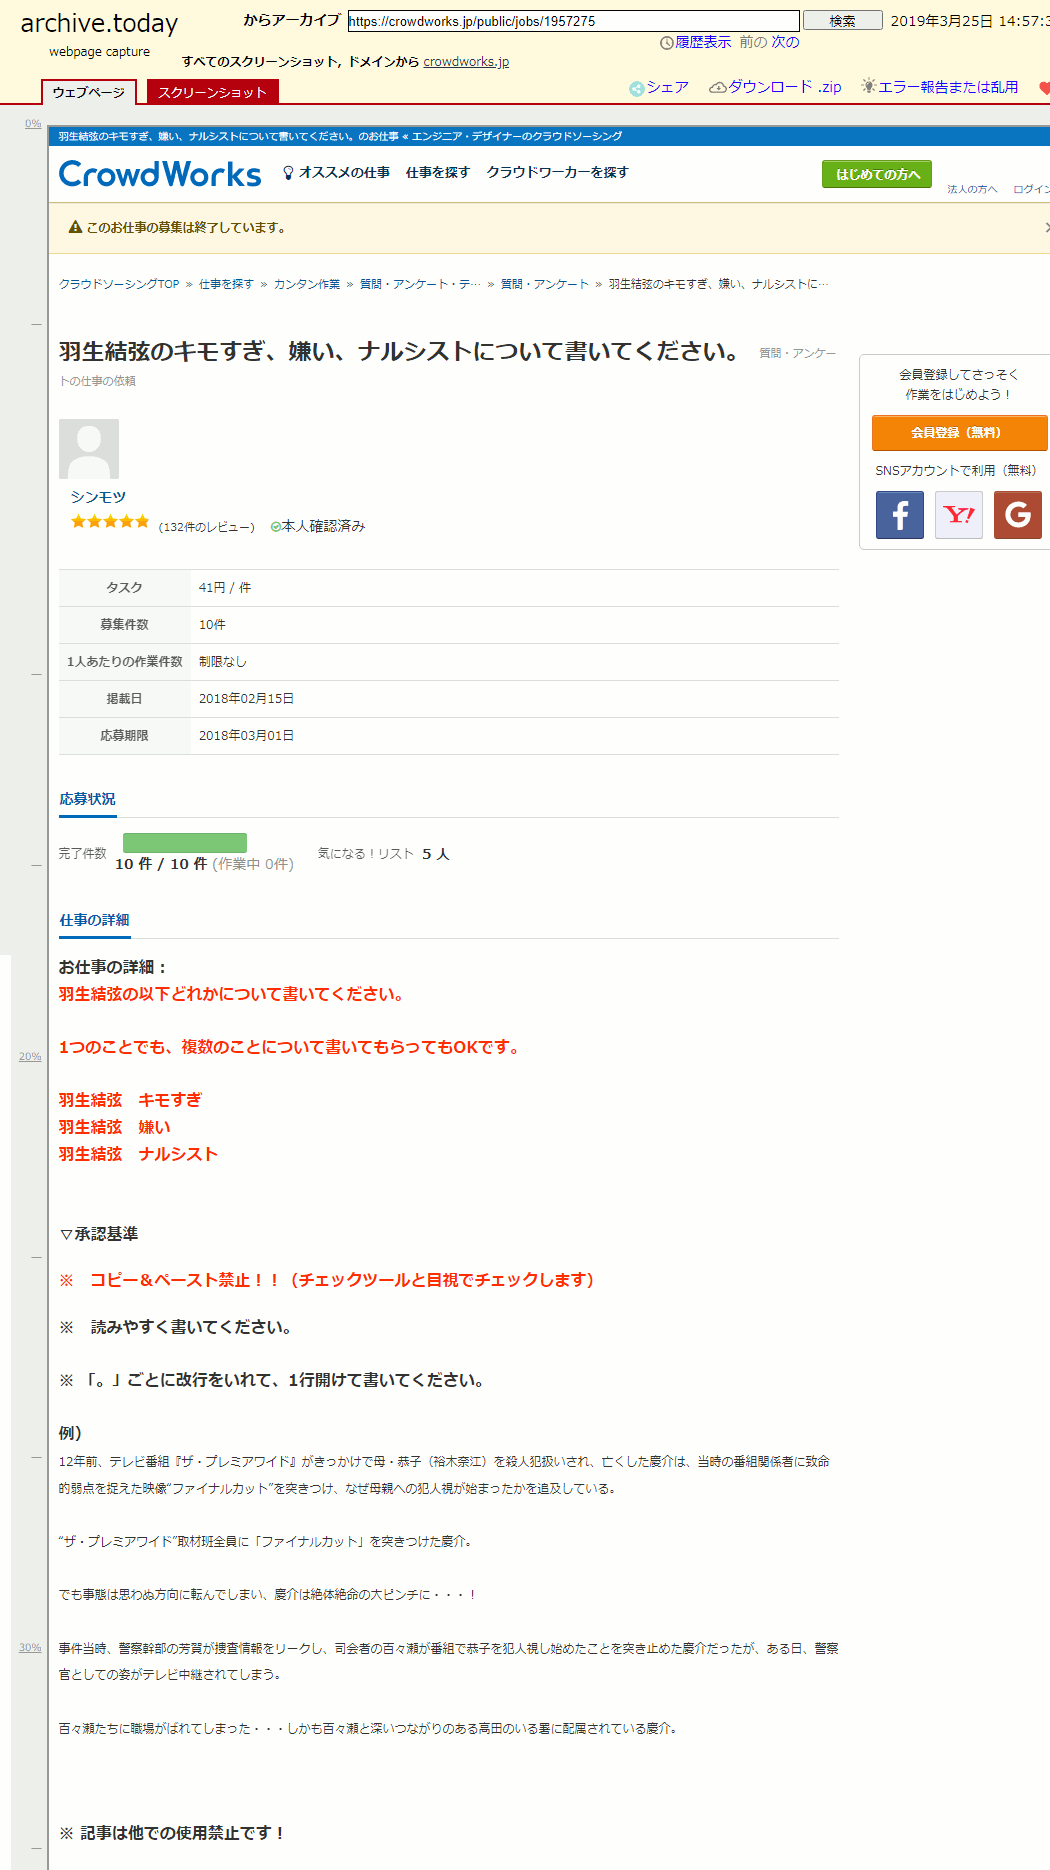Click the error report bug icon

point(869,87)
